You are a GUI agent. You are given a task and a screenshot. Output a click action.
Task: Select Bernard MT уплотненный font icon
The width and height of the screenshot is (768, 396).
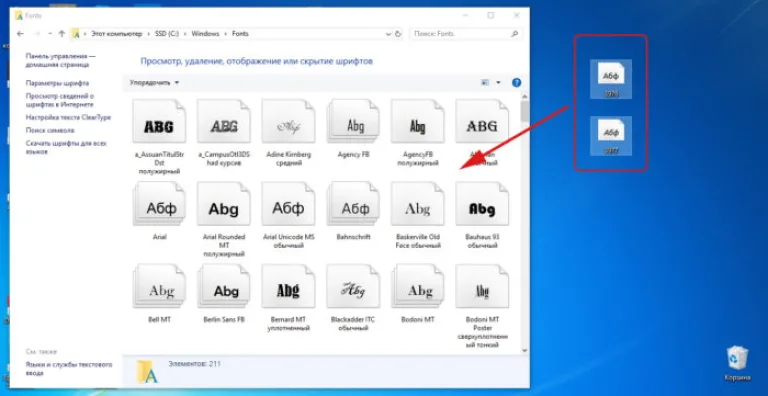point(288,286)
